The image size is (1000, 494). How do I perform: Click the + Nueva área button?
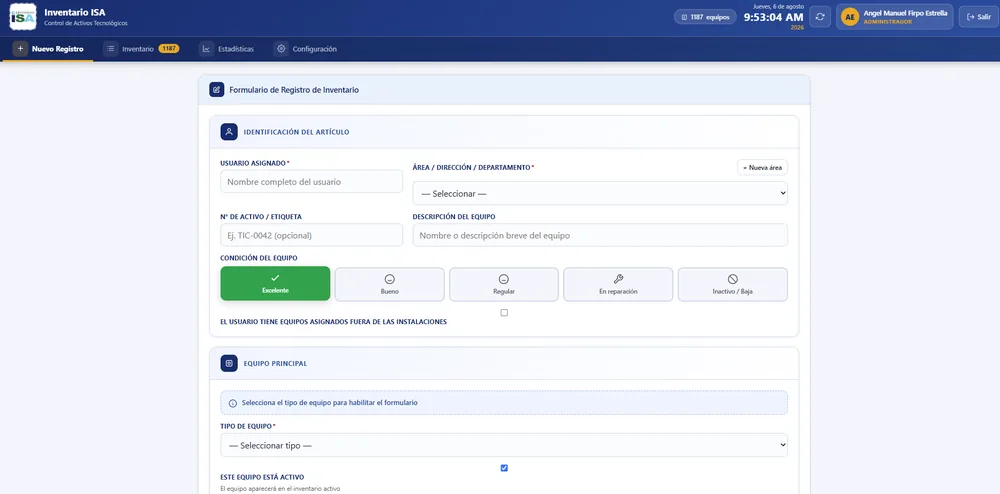(x=763, y=167)
